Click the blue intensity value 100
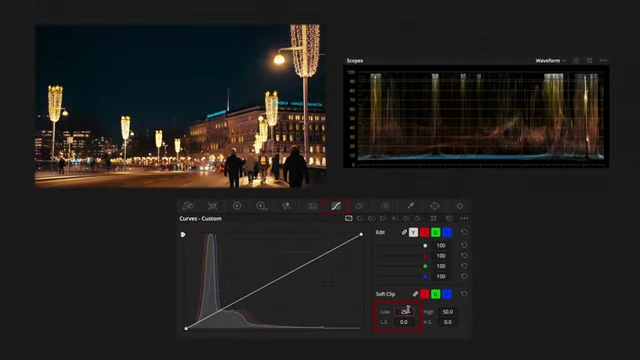 (x=441, y=276)
